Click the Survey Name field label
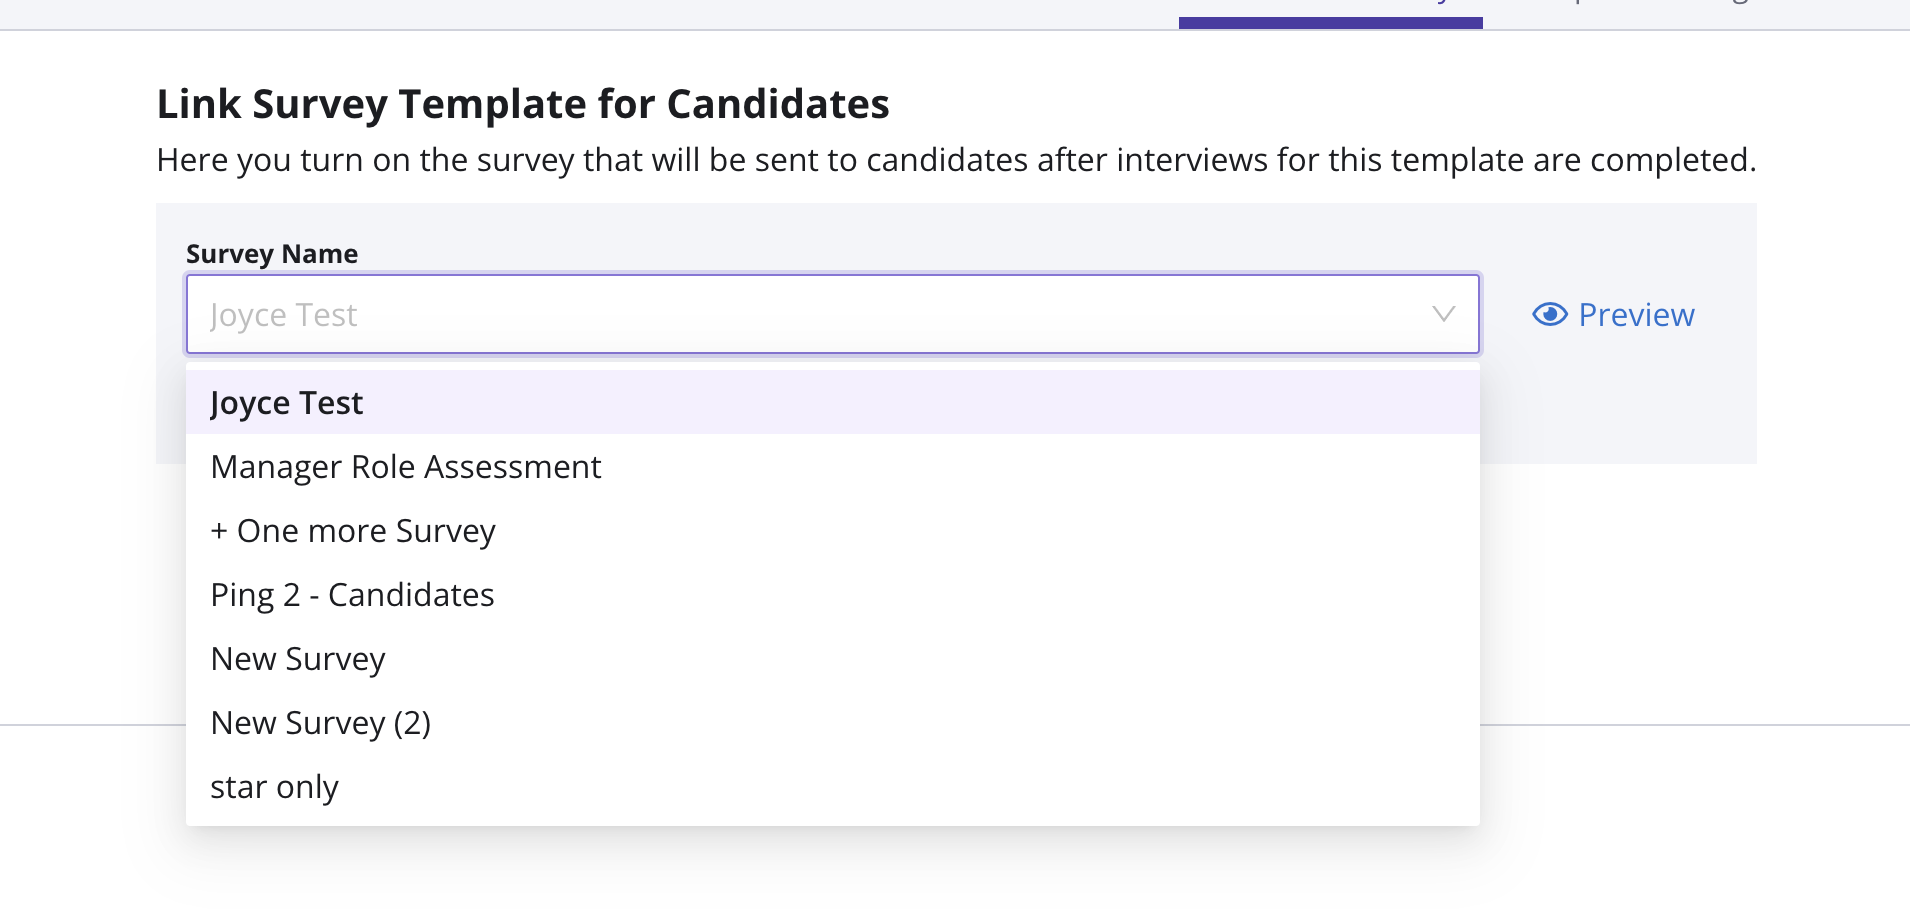1910x912 pixels. pyautogui.click(x=272, y=254)
